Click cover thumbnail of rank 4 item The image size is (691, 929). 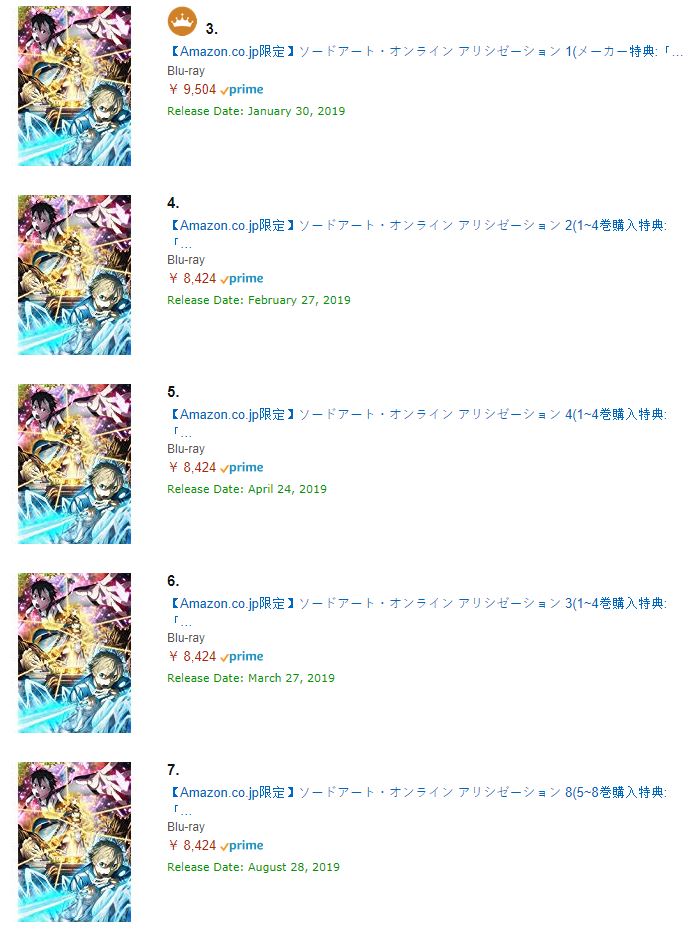click(74, 275)
